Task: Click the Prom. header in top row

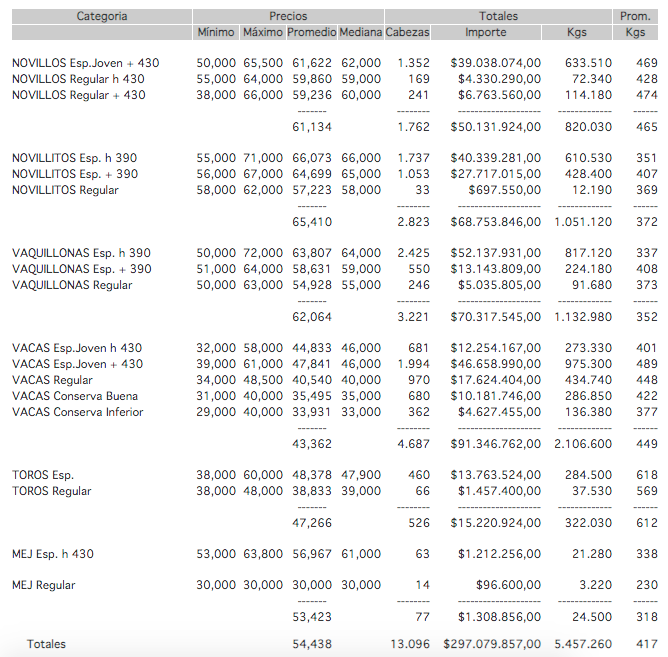Action: click(x=635, y=16)
